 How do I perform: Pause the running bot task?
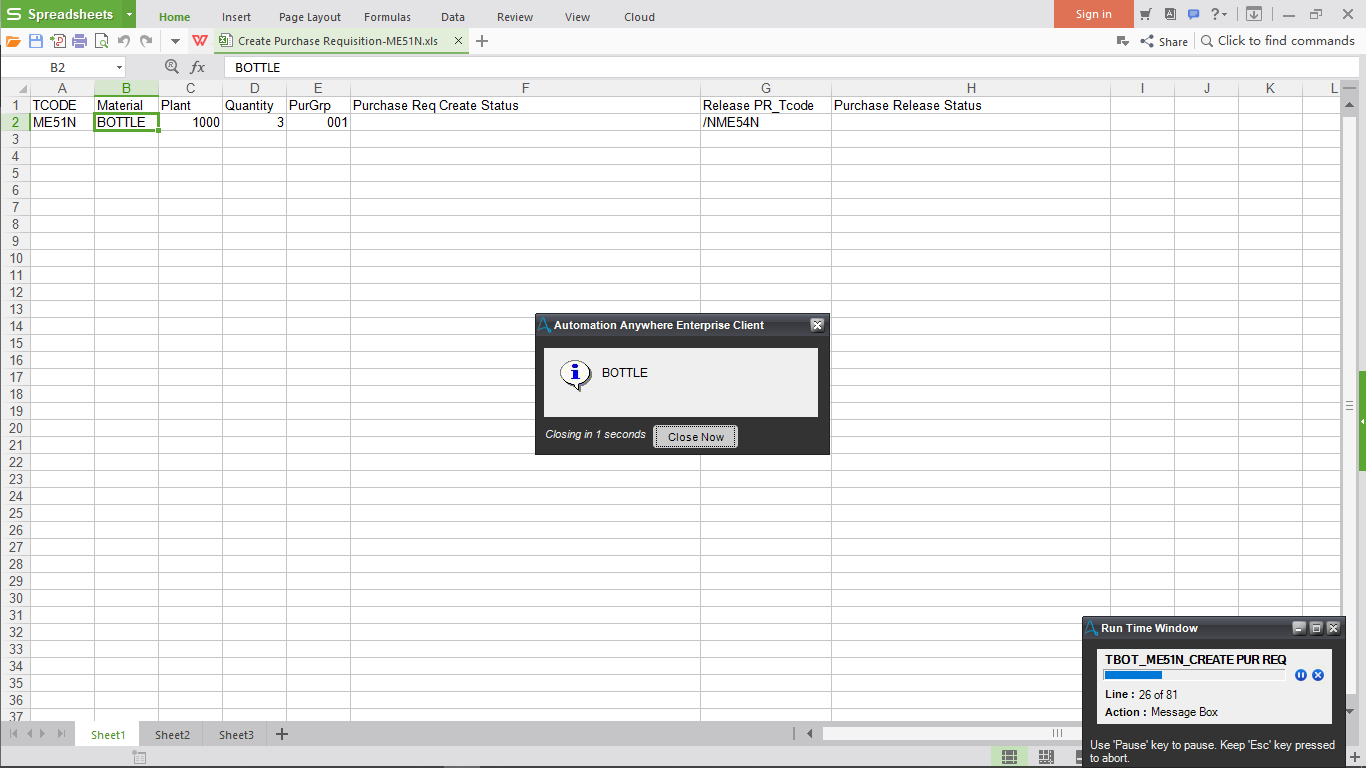pyautogui.click(x=1301, y=675)
